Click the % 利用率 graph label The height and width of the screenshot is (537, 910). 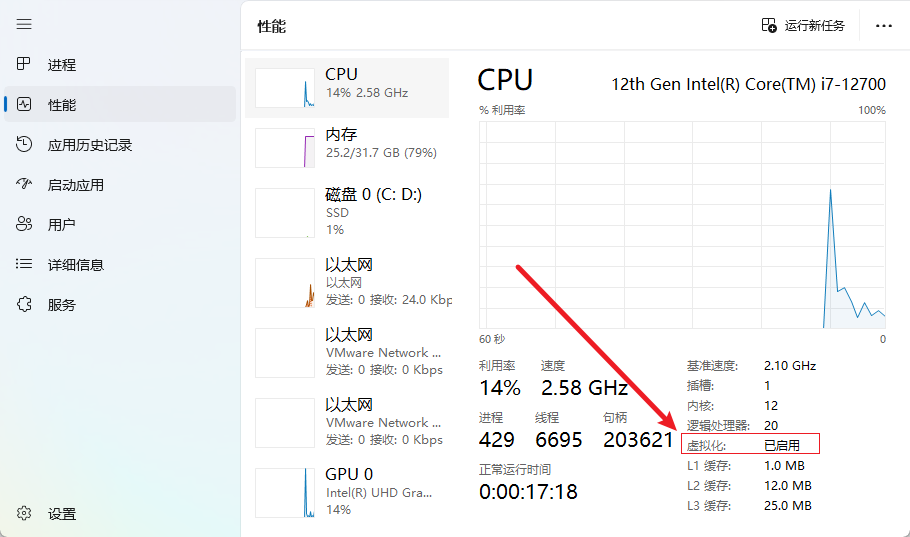coord(502,110)
